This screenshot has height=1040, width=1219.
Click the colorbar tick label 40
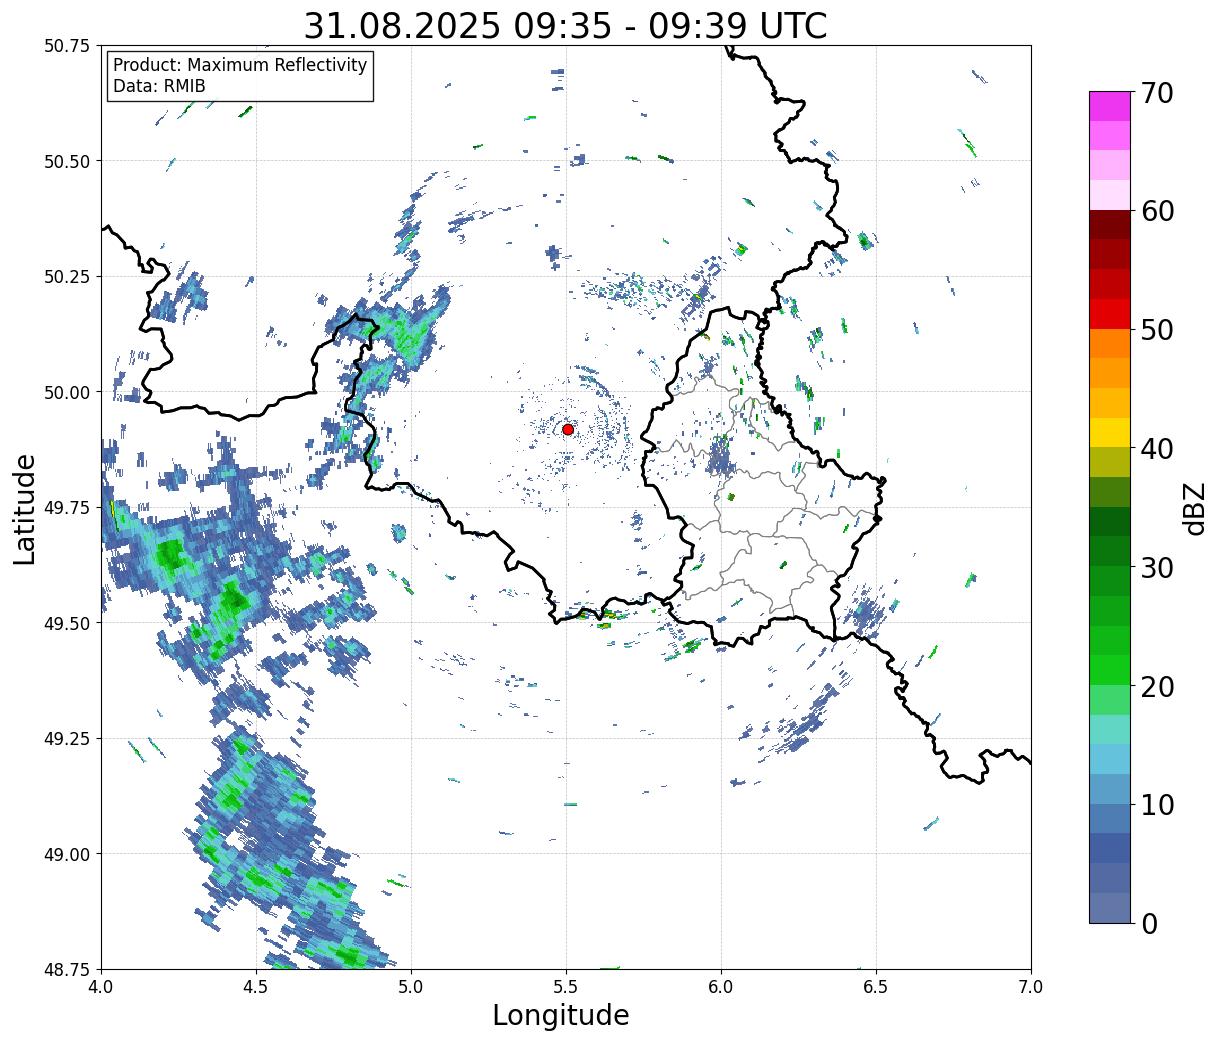tap(1157, 448)
